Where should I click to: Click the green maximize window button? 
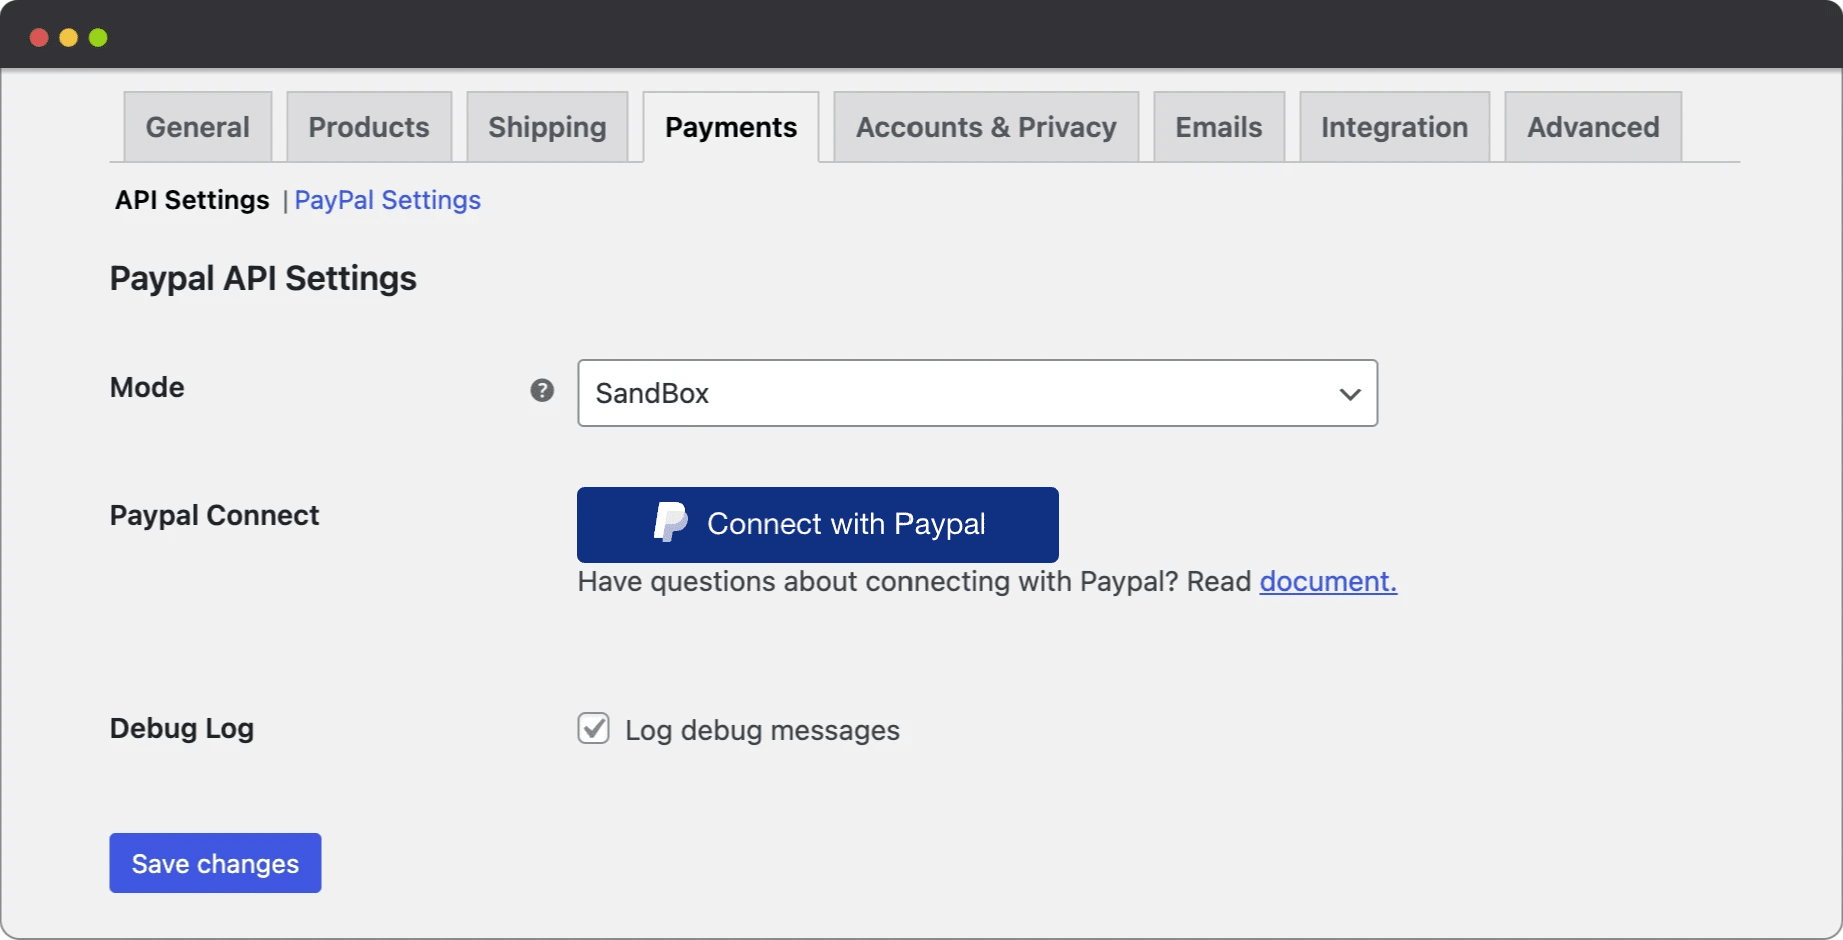coord(98,38)
